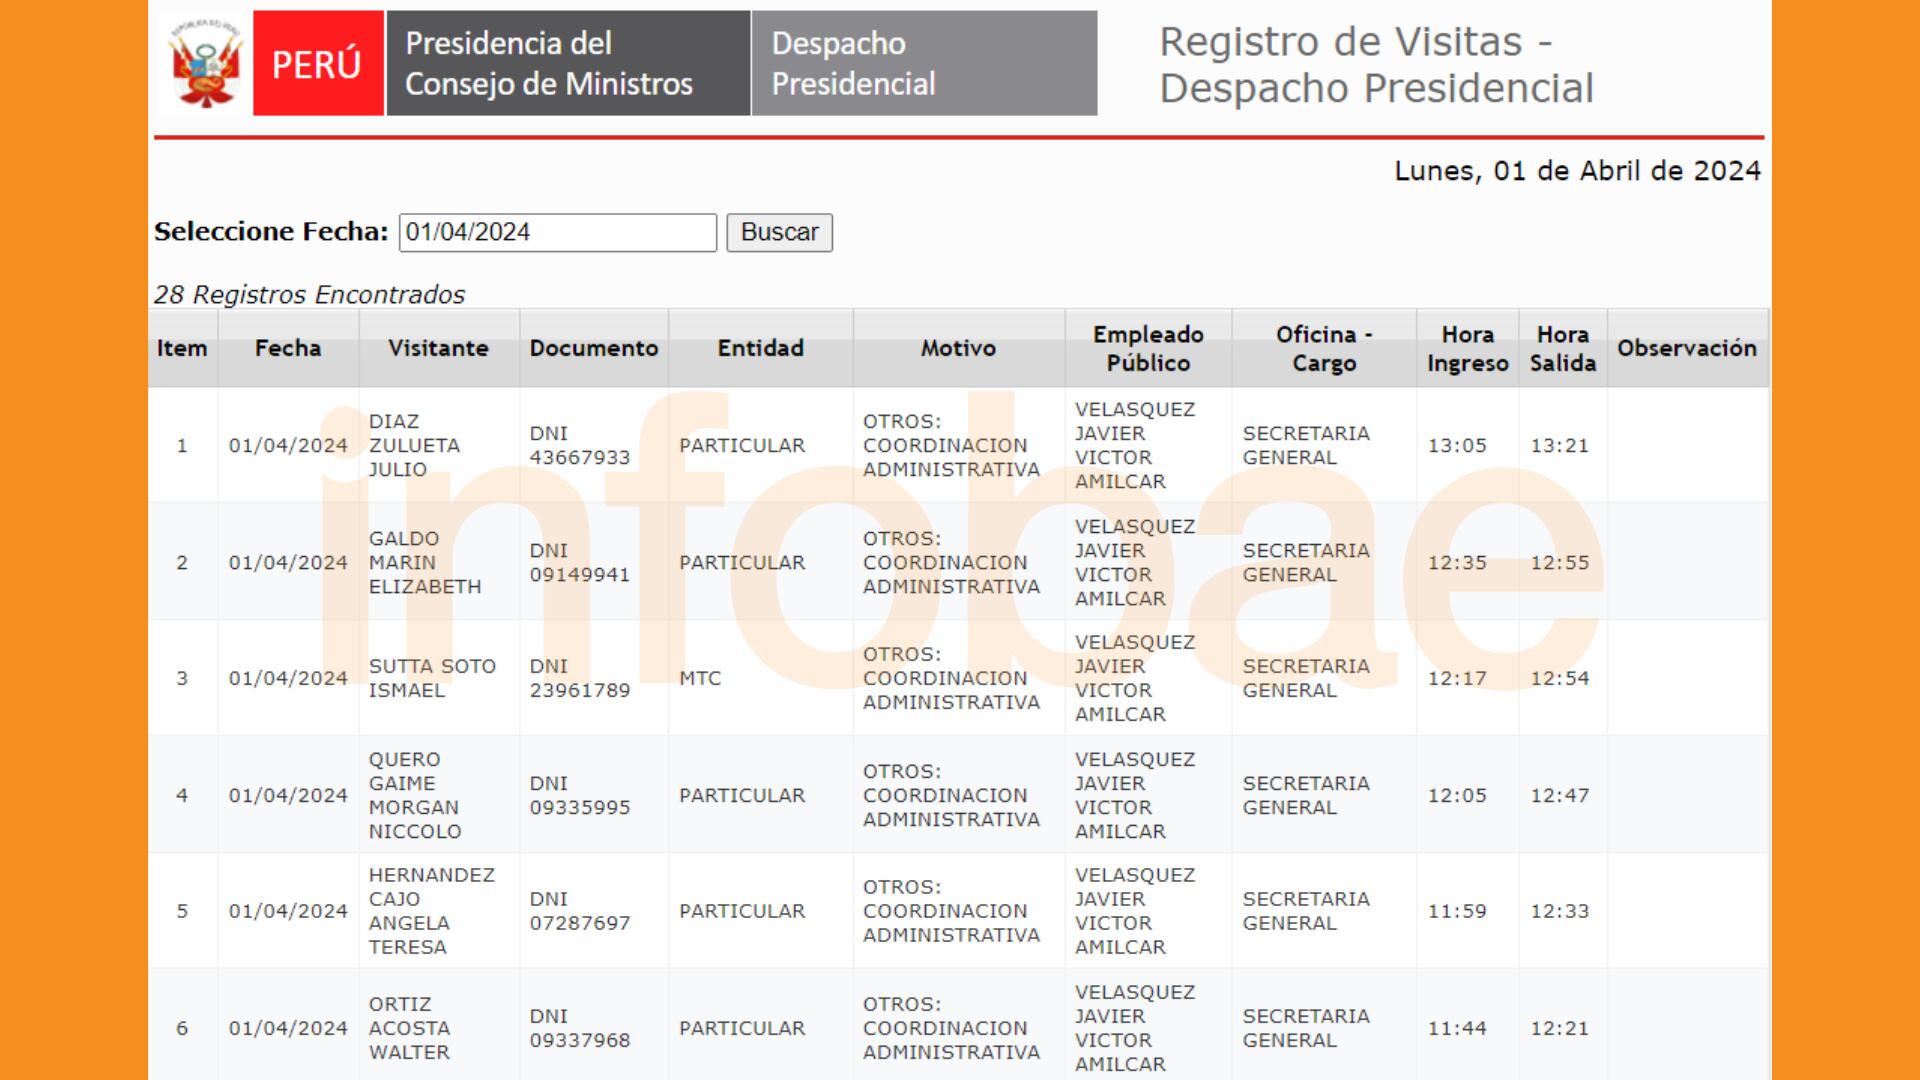Viewport: 1920px width, 1080px height.
Task: Click the date input field 01/04/2024
Action: 555,232
